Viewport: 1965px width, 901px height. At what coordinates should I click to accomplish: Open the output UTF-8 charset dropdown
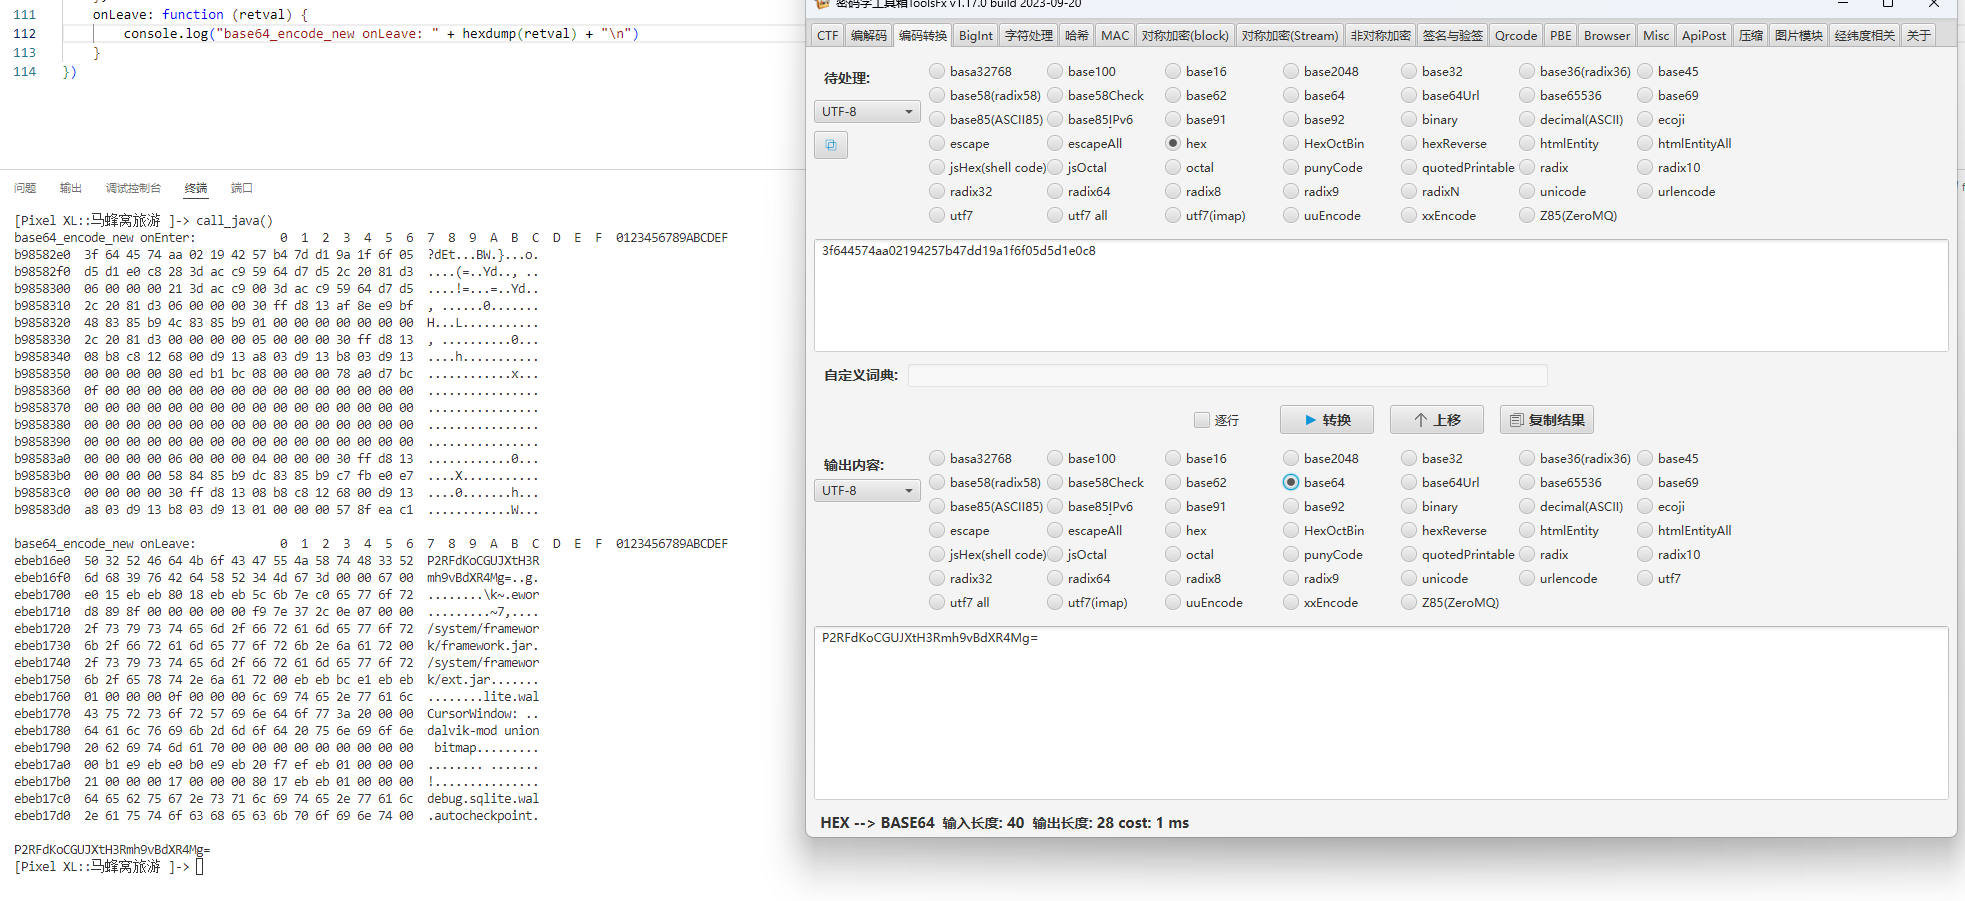click(867, 491)
